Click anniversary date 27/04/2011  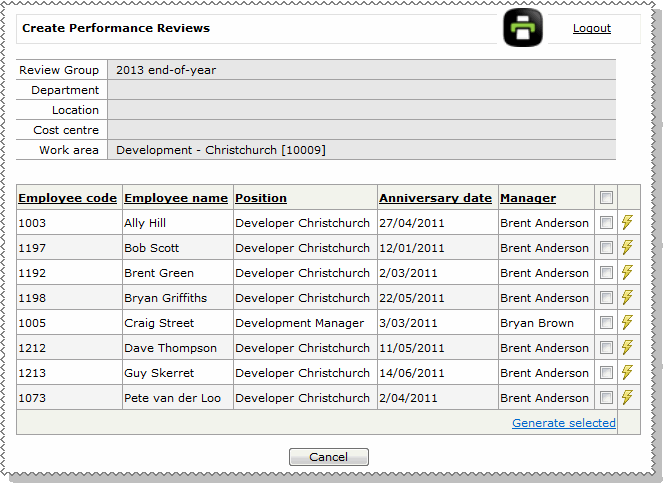coord(412,223)
